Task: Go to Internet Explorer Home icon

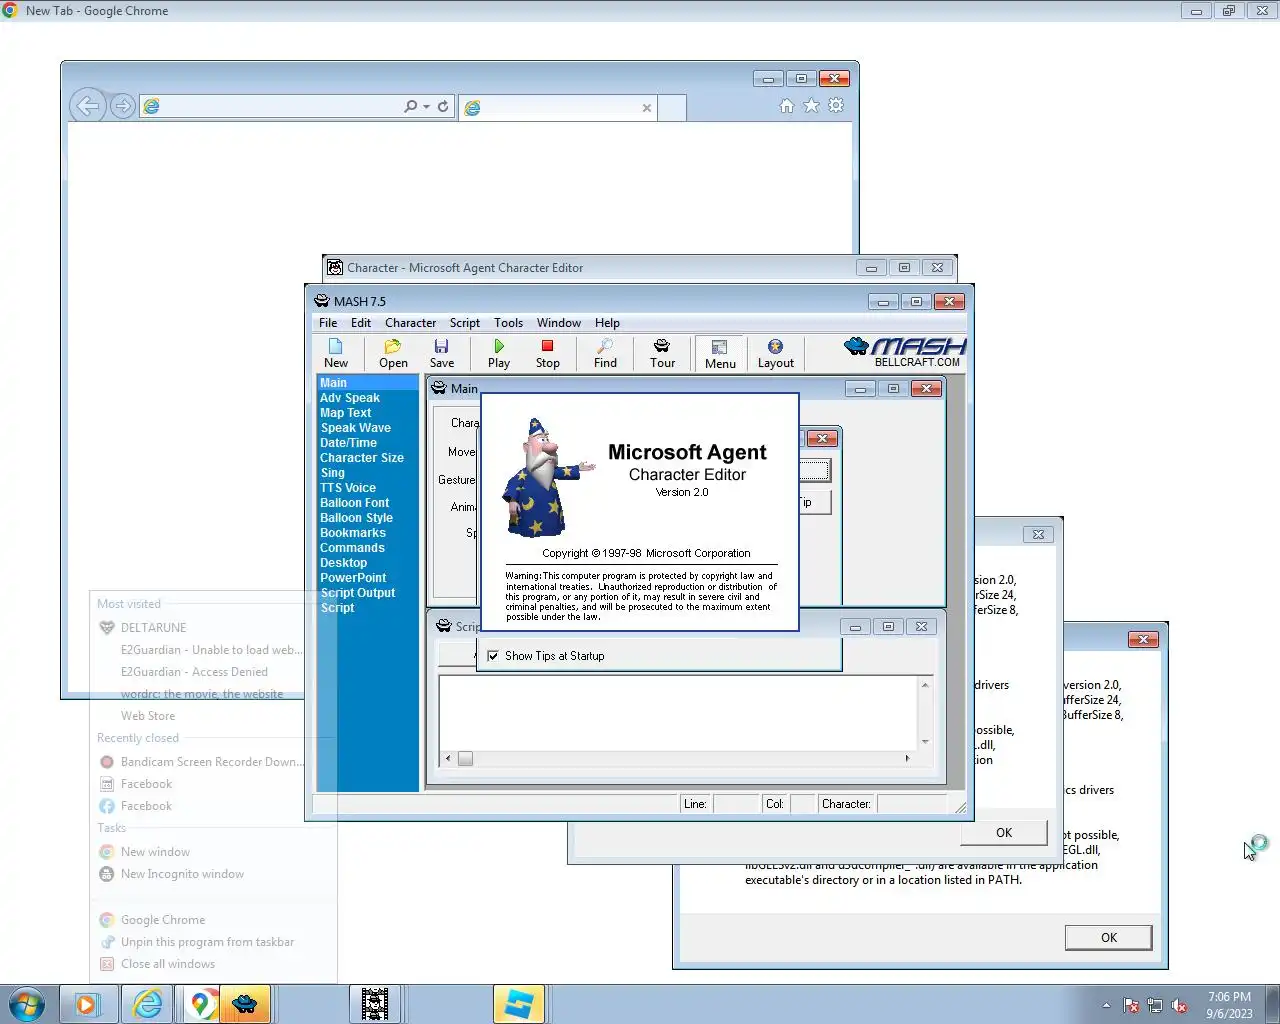Action: [786, 105]
